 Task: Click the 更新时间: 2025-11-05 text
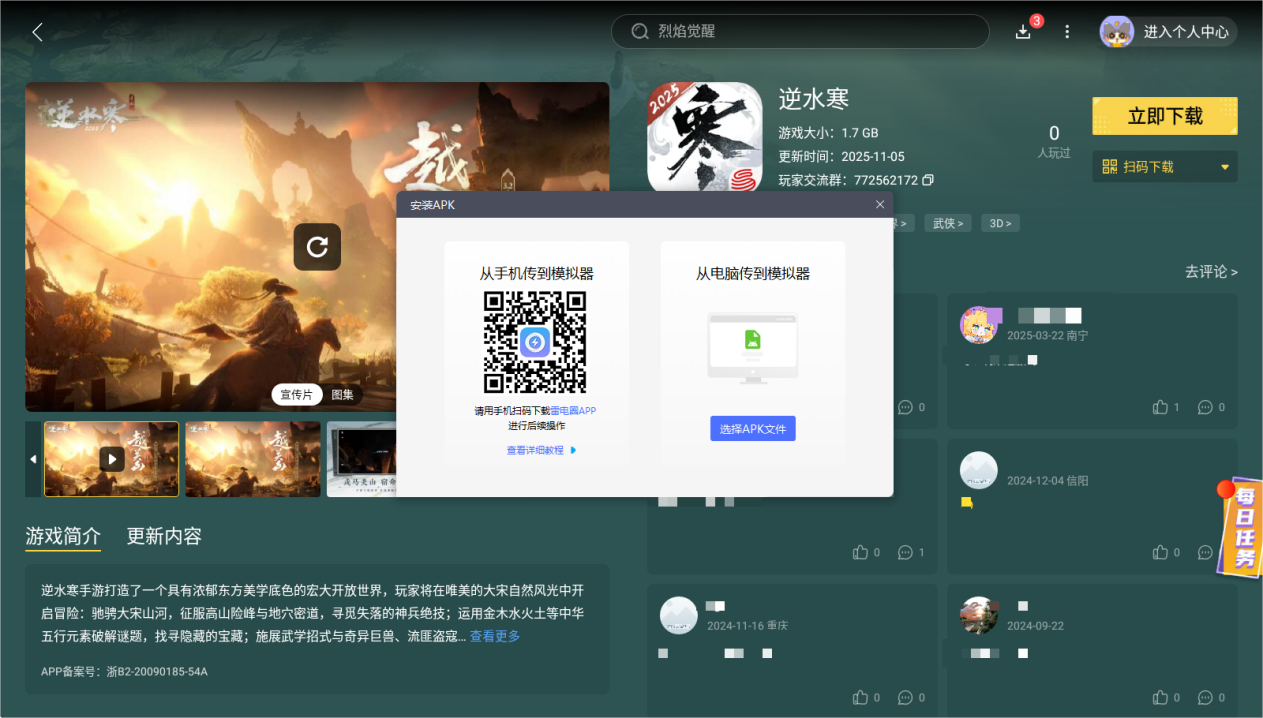(x=841, y=156)
